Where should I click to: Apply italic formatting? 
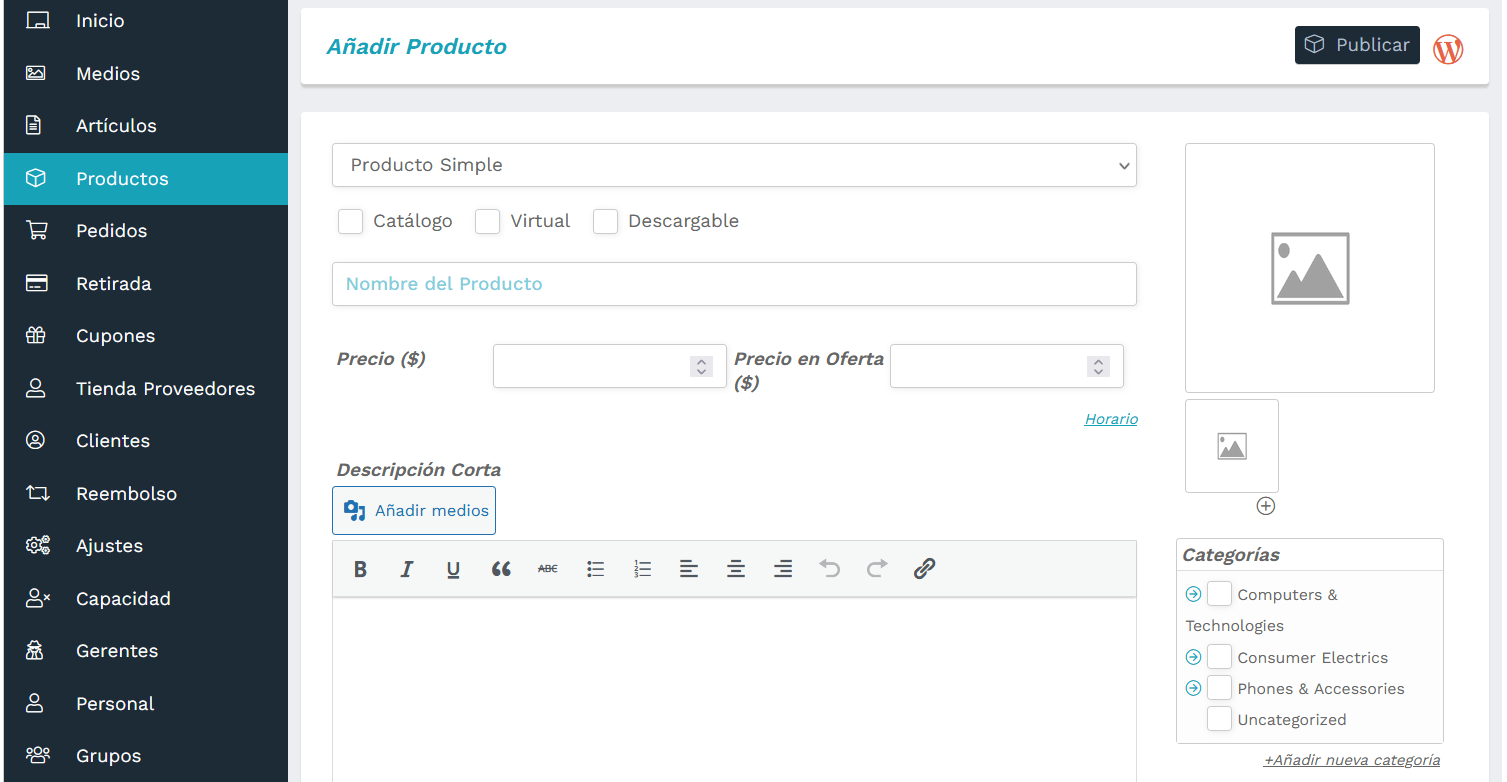point(407,569)
